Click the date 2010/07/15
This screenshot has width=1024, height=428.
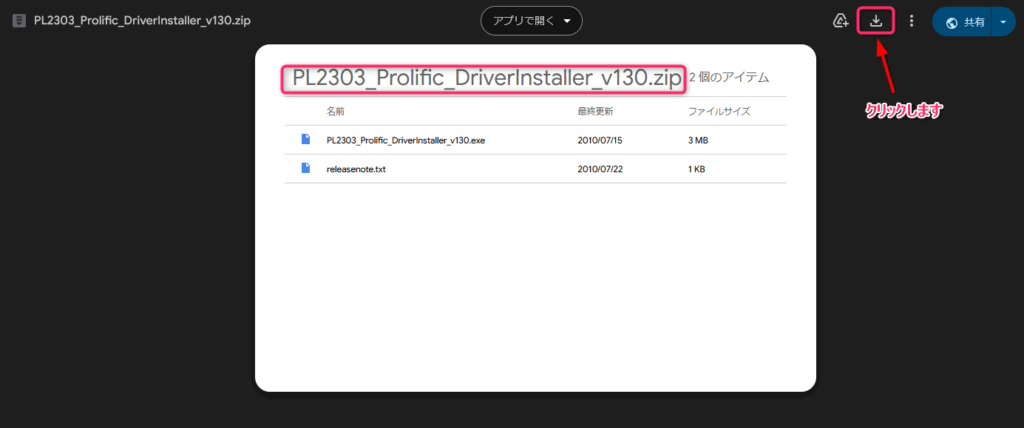tap(601, 140)
